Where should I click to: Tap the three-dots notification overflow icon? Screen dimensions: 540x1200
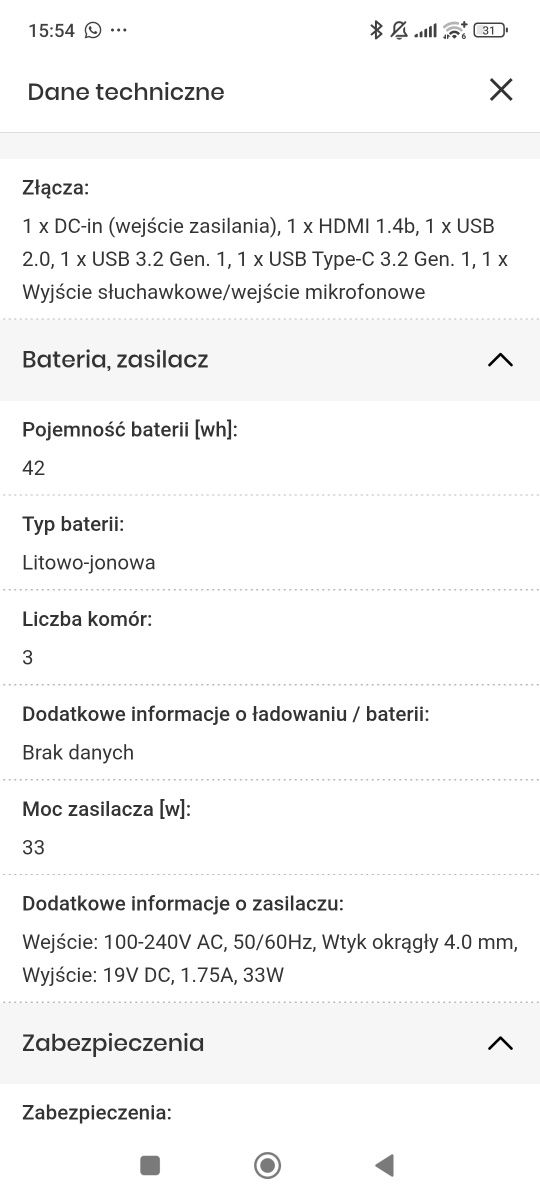119,30
